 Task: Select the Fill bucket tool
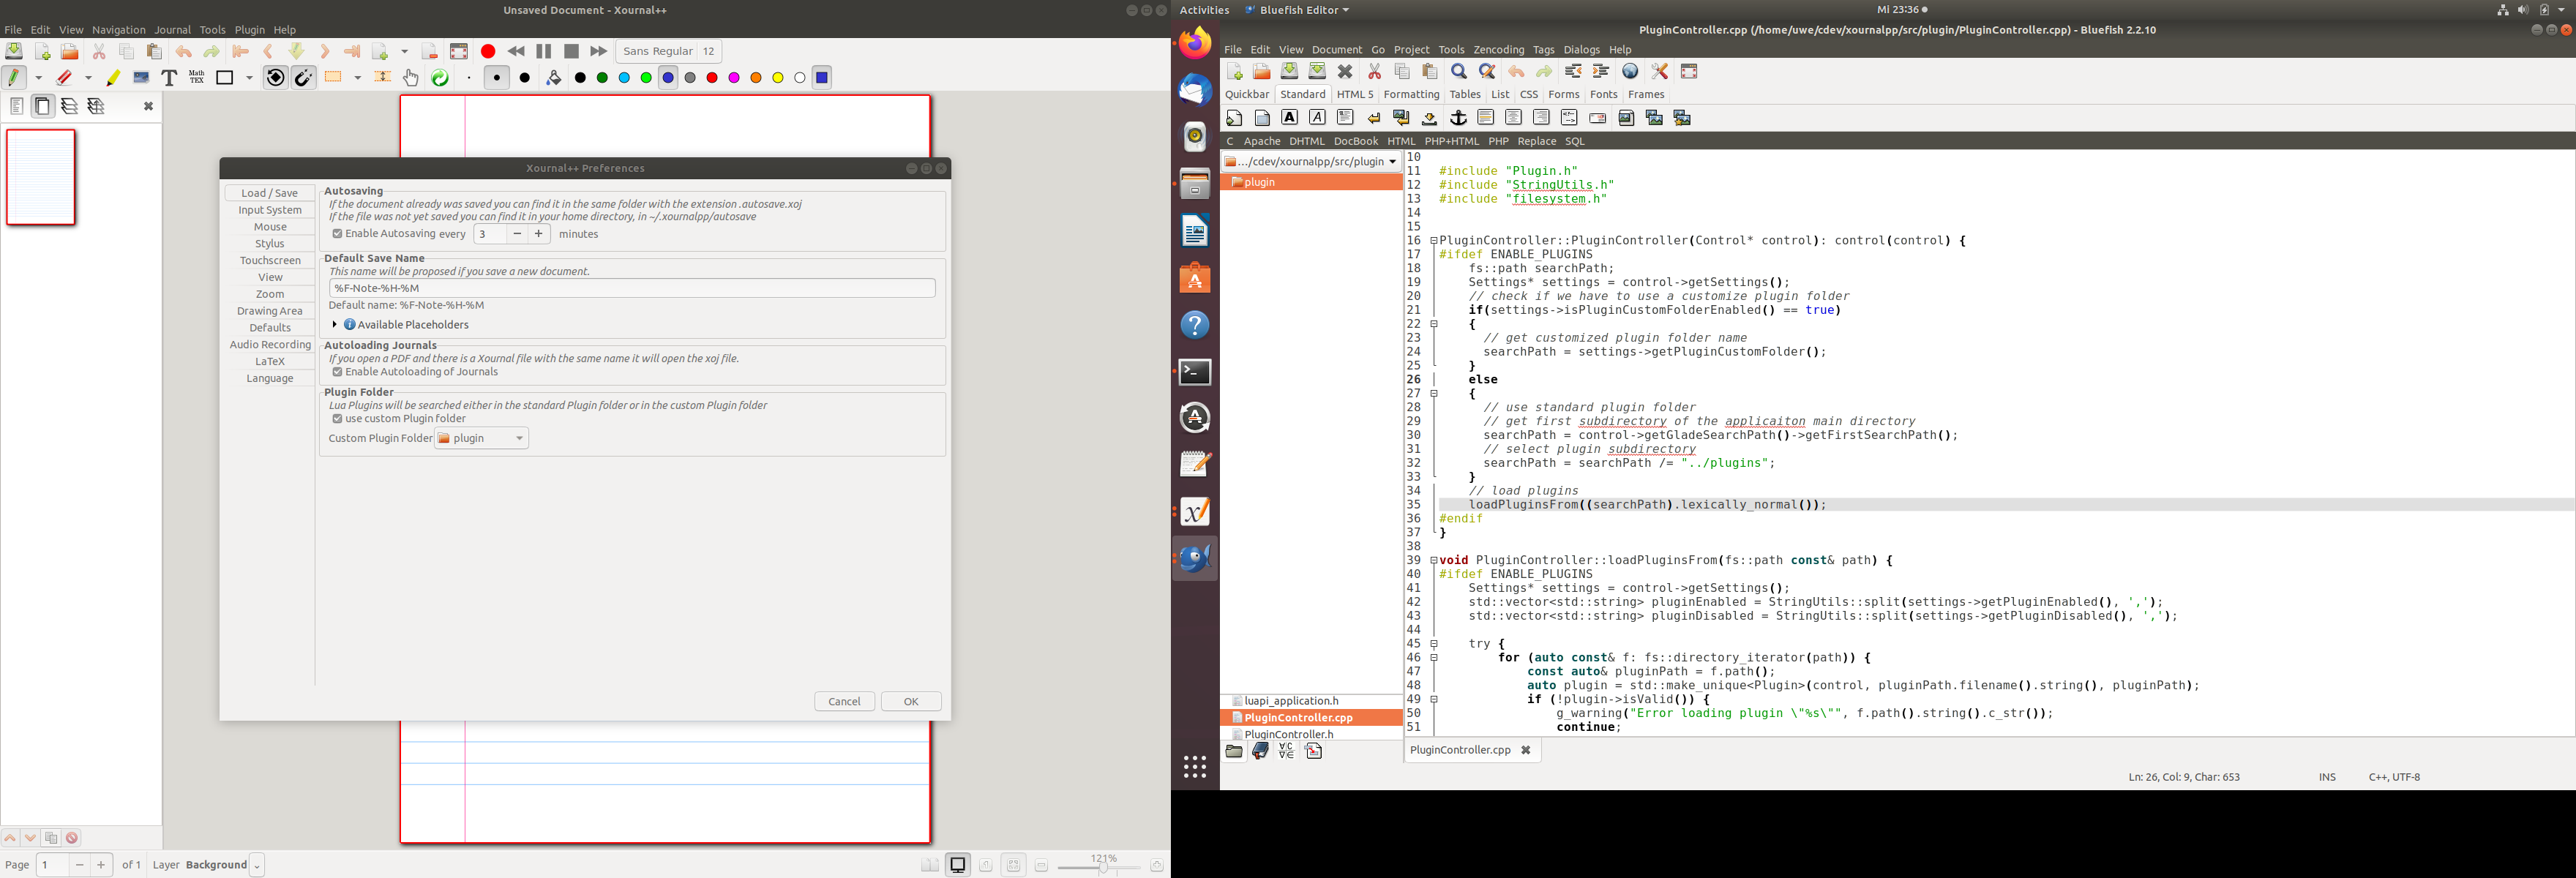(x=554, y=78)
